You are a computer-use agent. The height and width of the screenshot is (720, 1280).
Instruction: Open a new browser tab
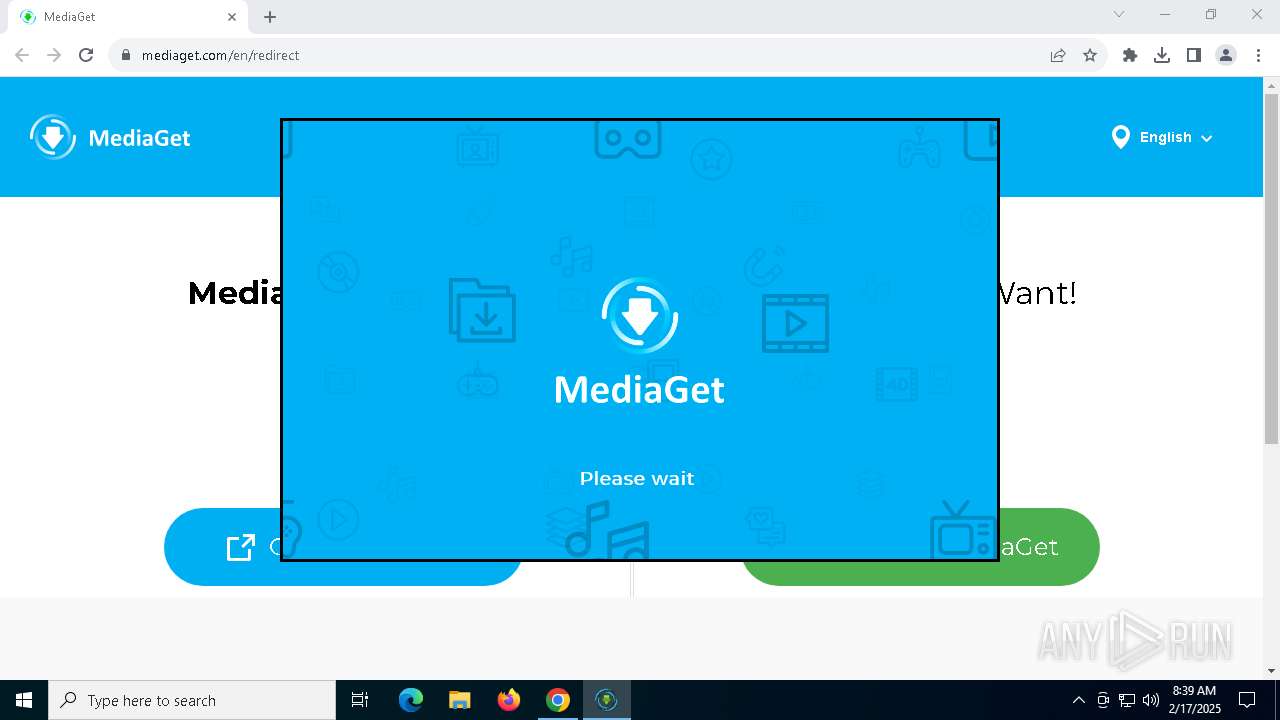tap(270, 17)
